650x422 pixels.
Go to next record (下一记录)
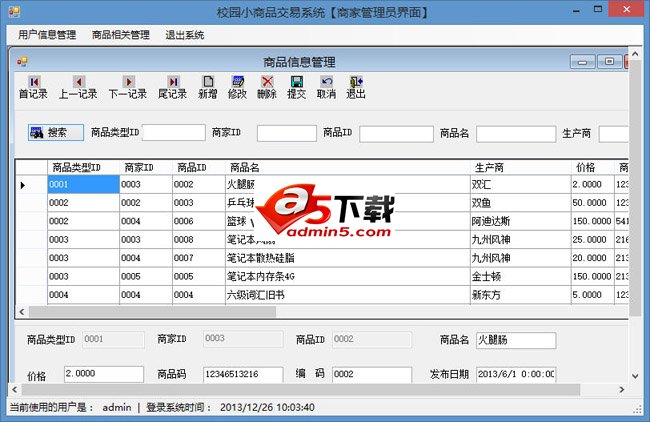click(128, 87)
